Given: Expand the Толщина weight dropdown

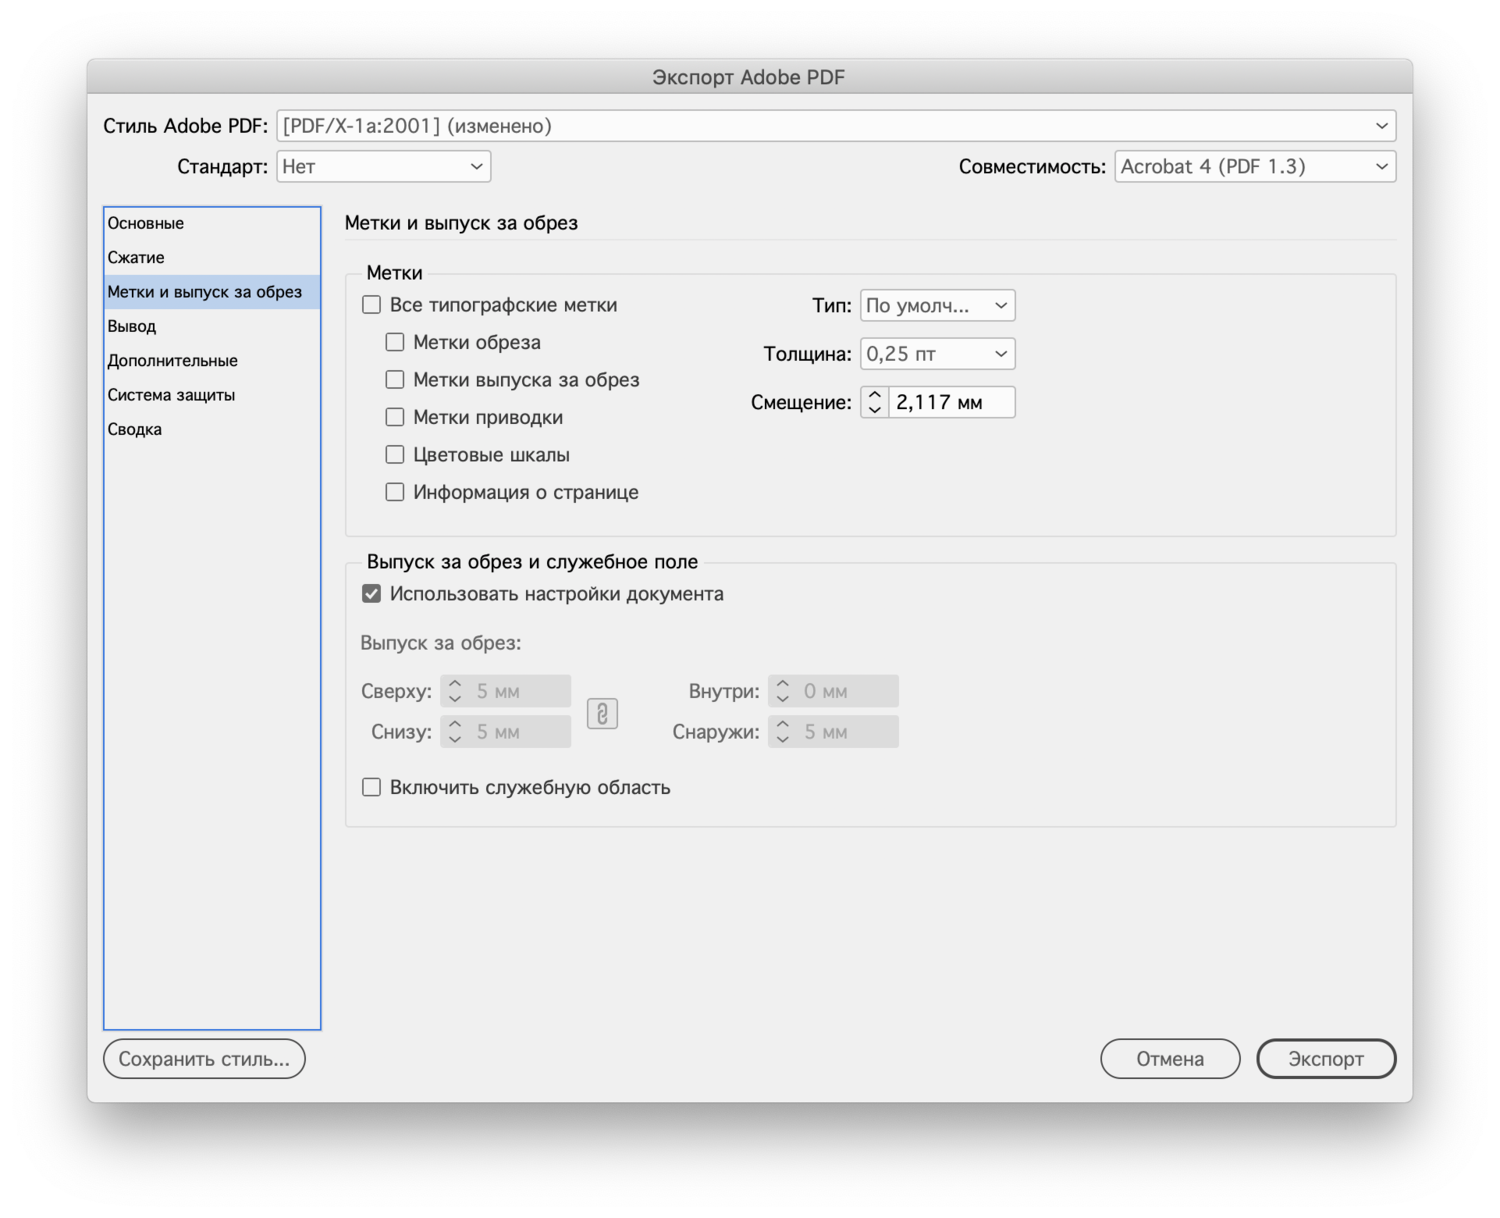Looking at the screenshot, I should [938, 354].
